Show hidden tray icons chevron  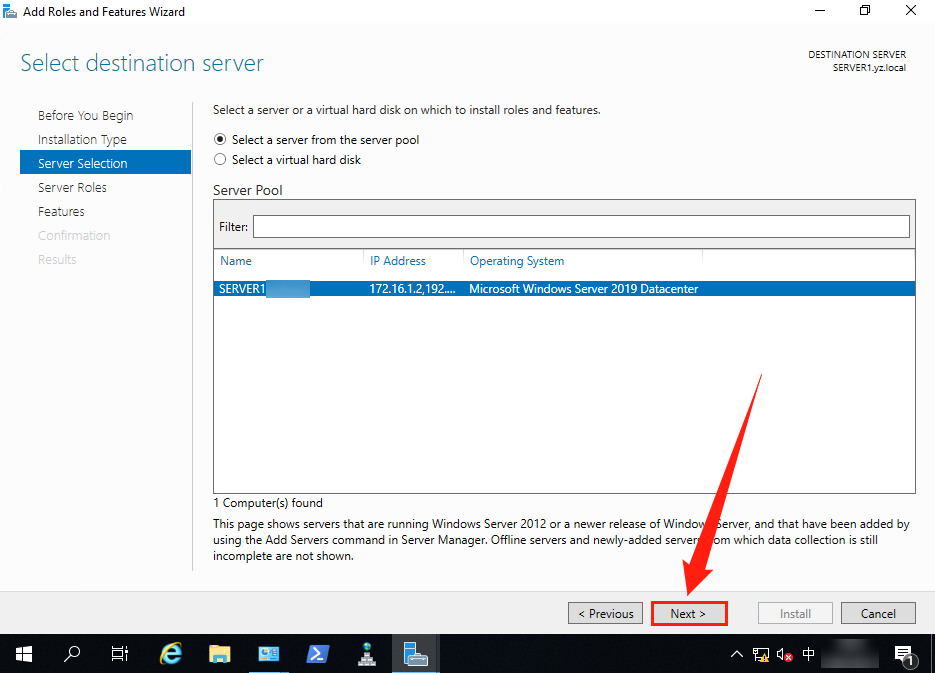coord(736,654)
